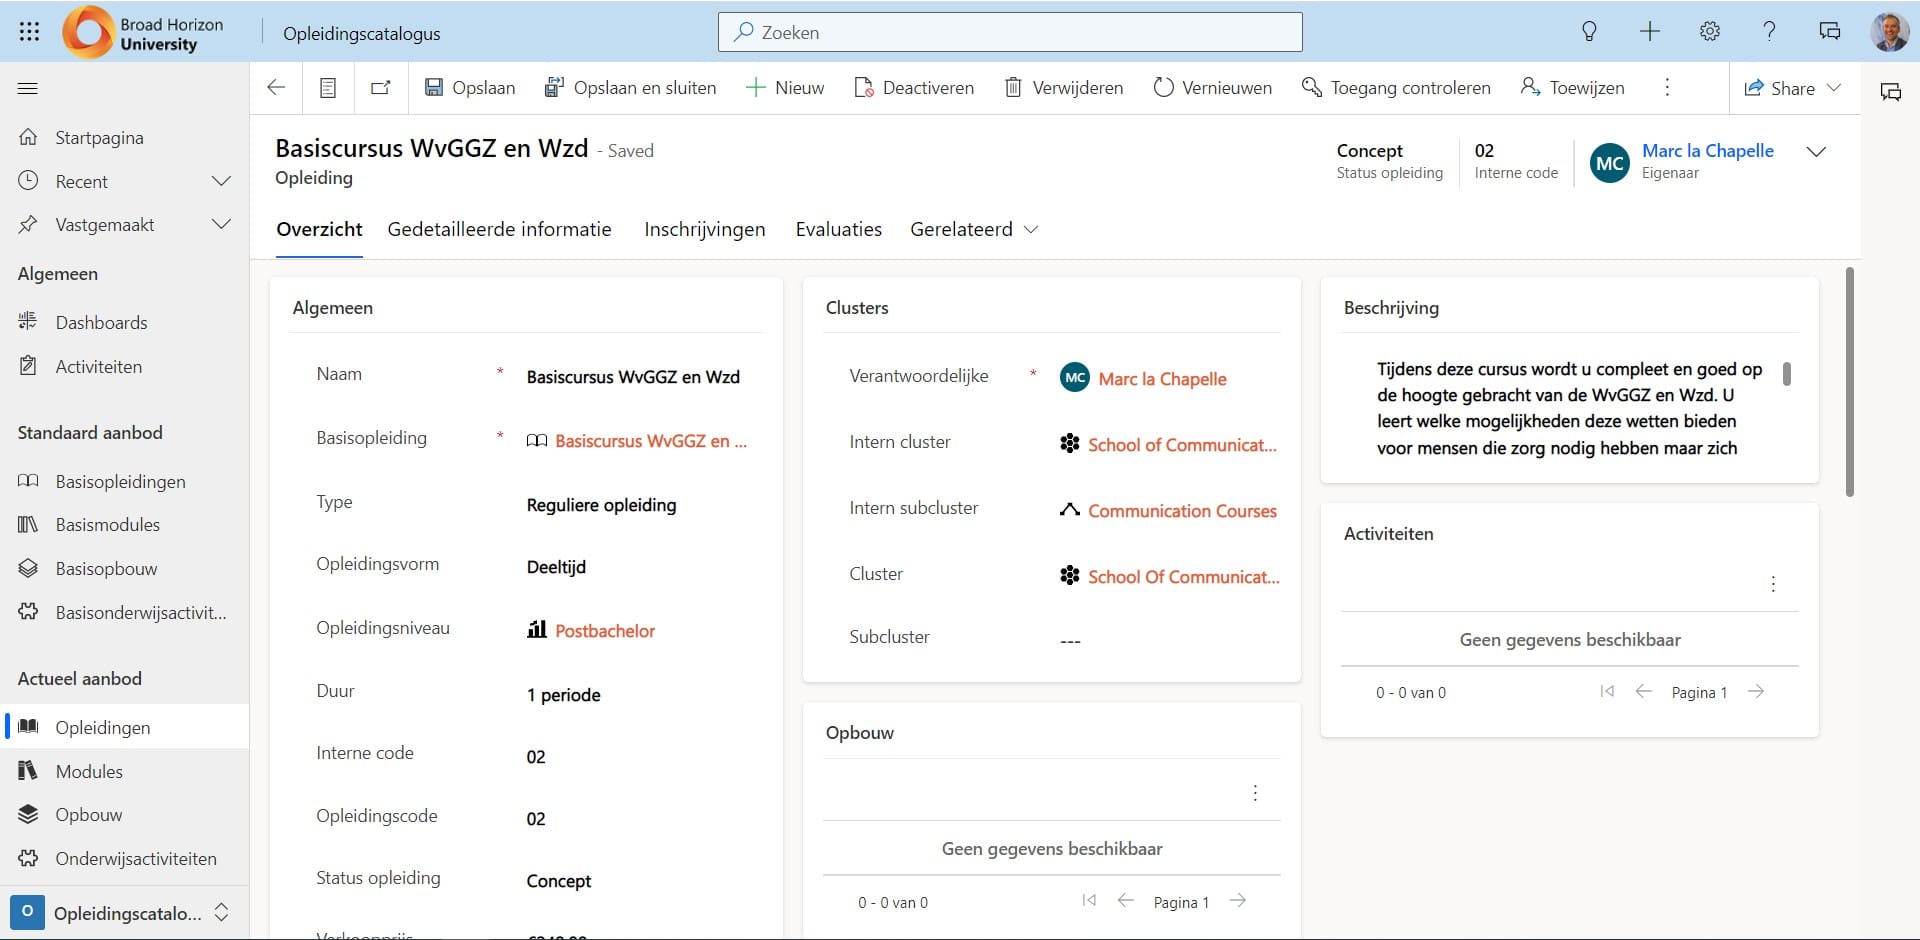Click Vernieuwen to refresh

click(x=1212, y=88)
